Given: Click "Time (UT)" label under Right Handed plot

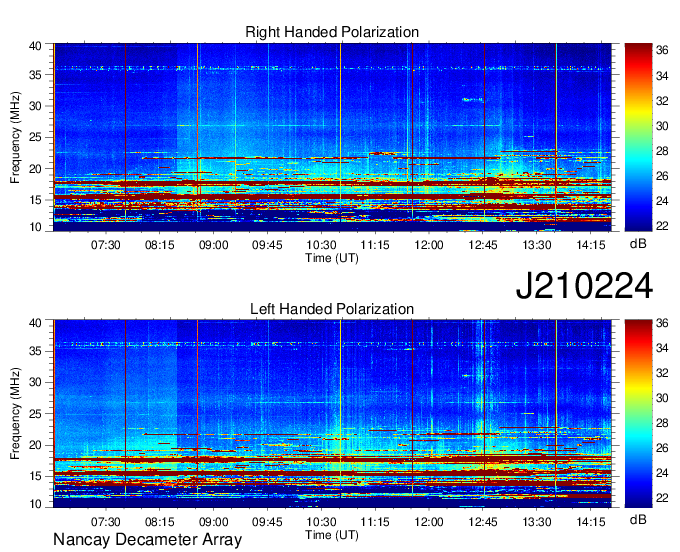Looking at the screenshot, I should click(332, 258).
